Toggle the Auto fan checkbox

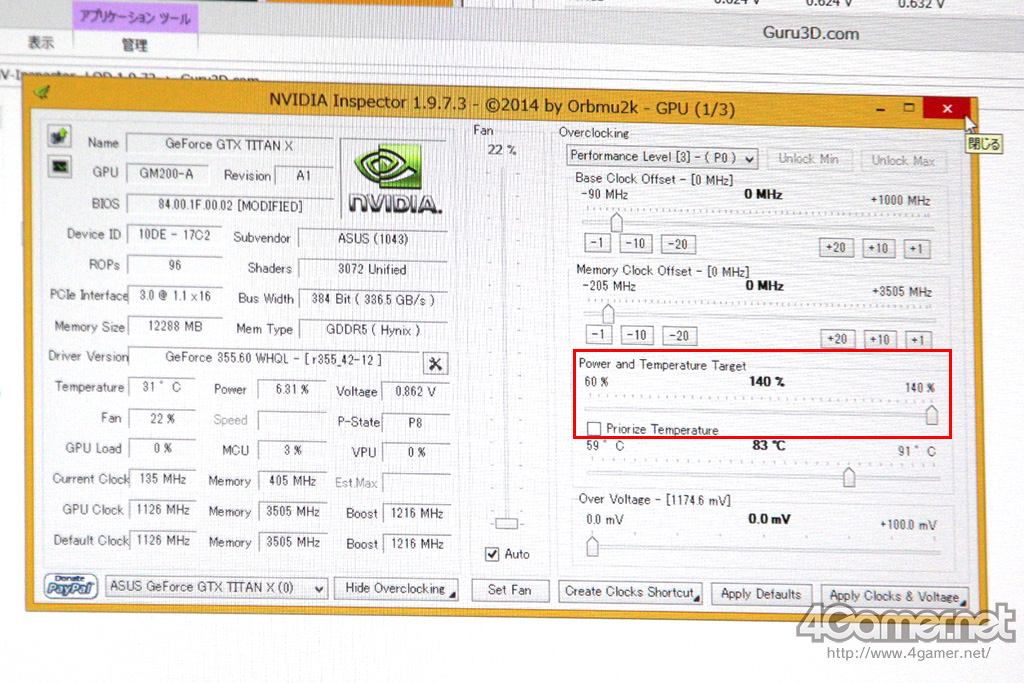(492, 554)
